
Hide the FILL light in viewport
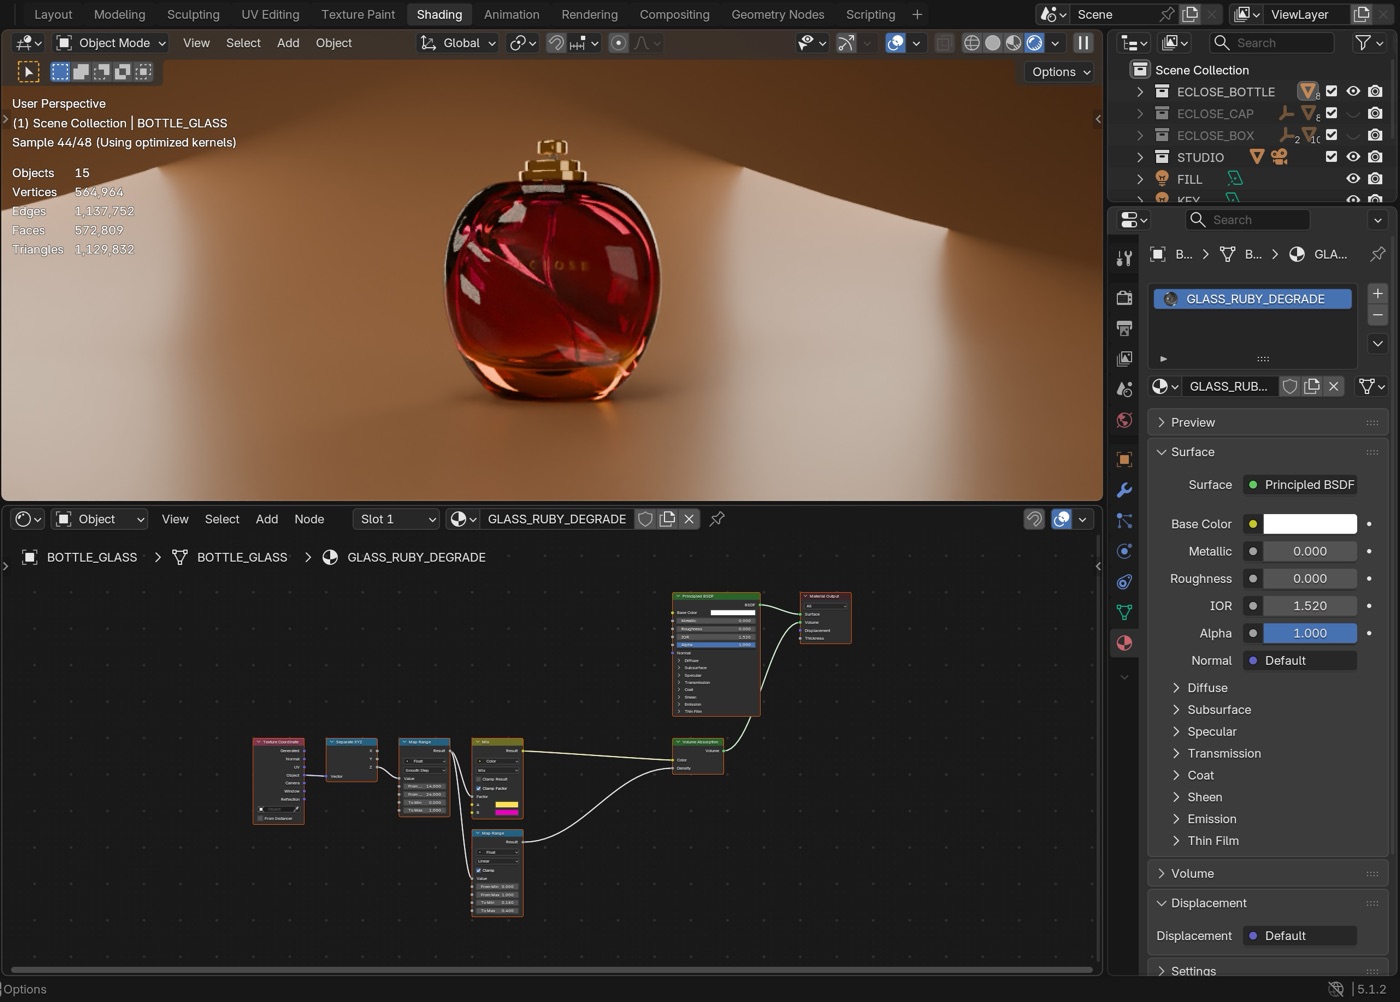click(1353, 179)
